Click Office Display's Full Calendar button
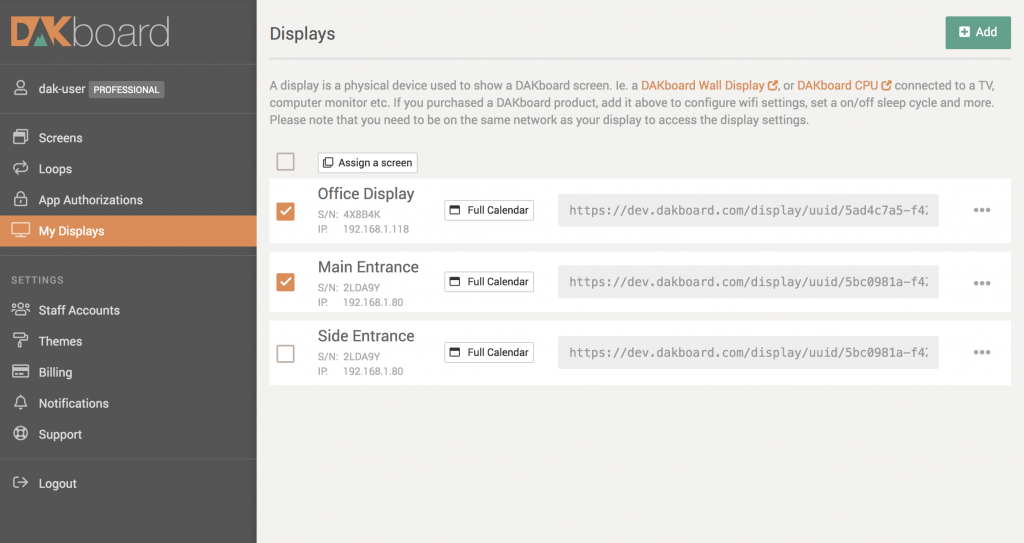Viewport: 1024px width, 543px height. 489,210
